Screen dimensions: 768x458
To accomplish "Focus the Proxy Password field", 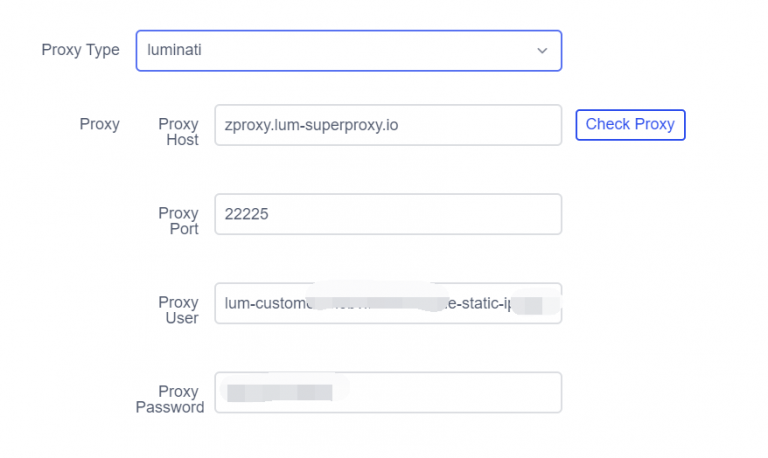I will tap(388, 392).
